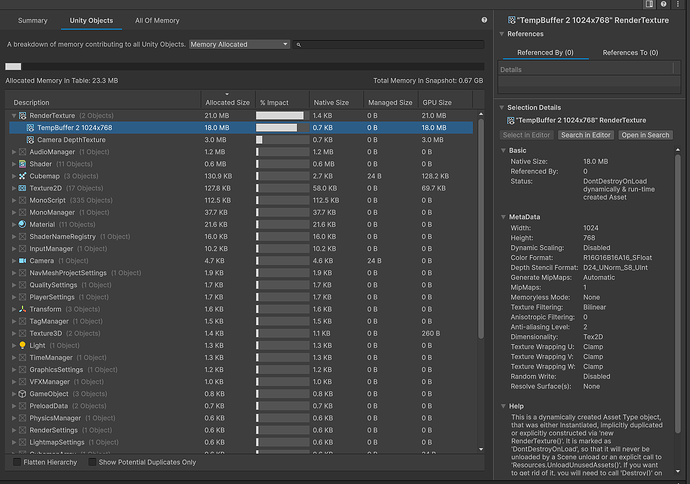690x484 pixels.
Task: Switch to the Summary tab
Action: coord(32,20)
